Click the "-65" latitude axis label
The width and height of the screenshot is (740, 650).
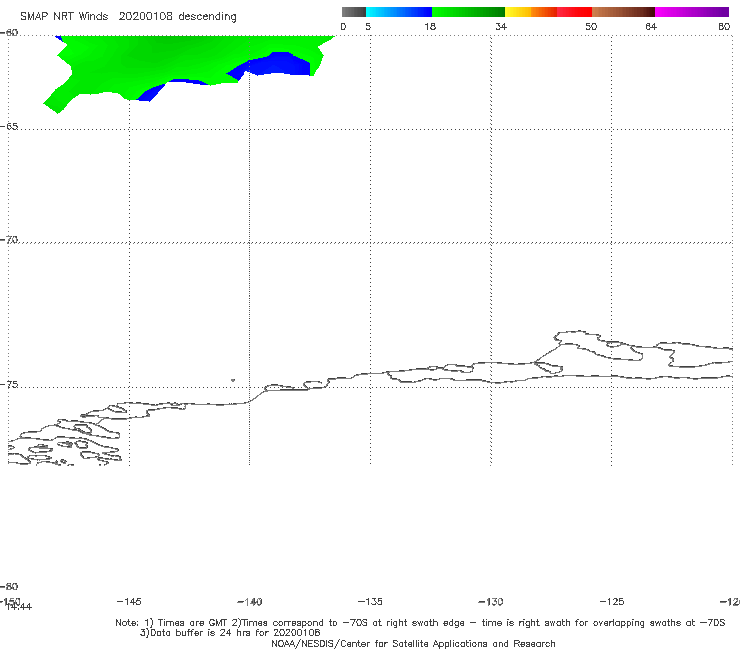tap(9, 127)
